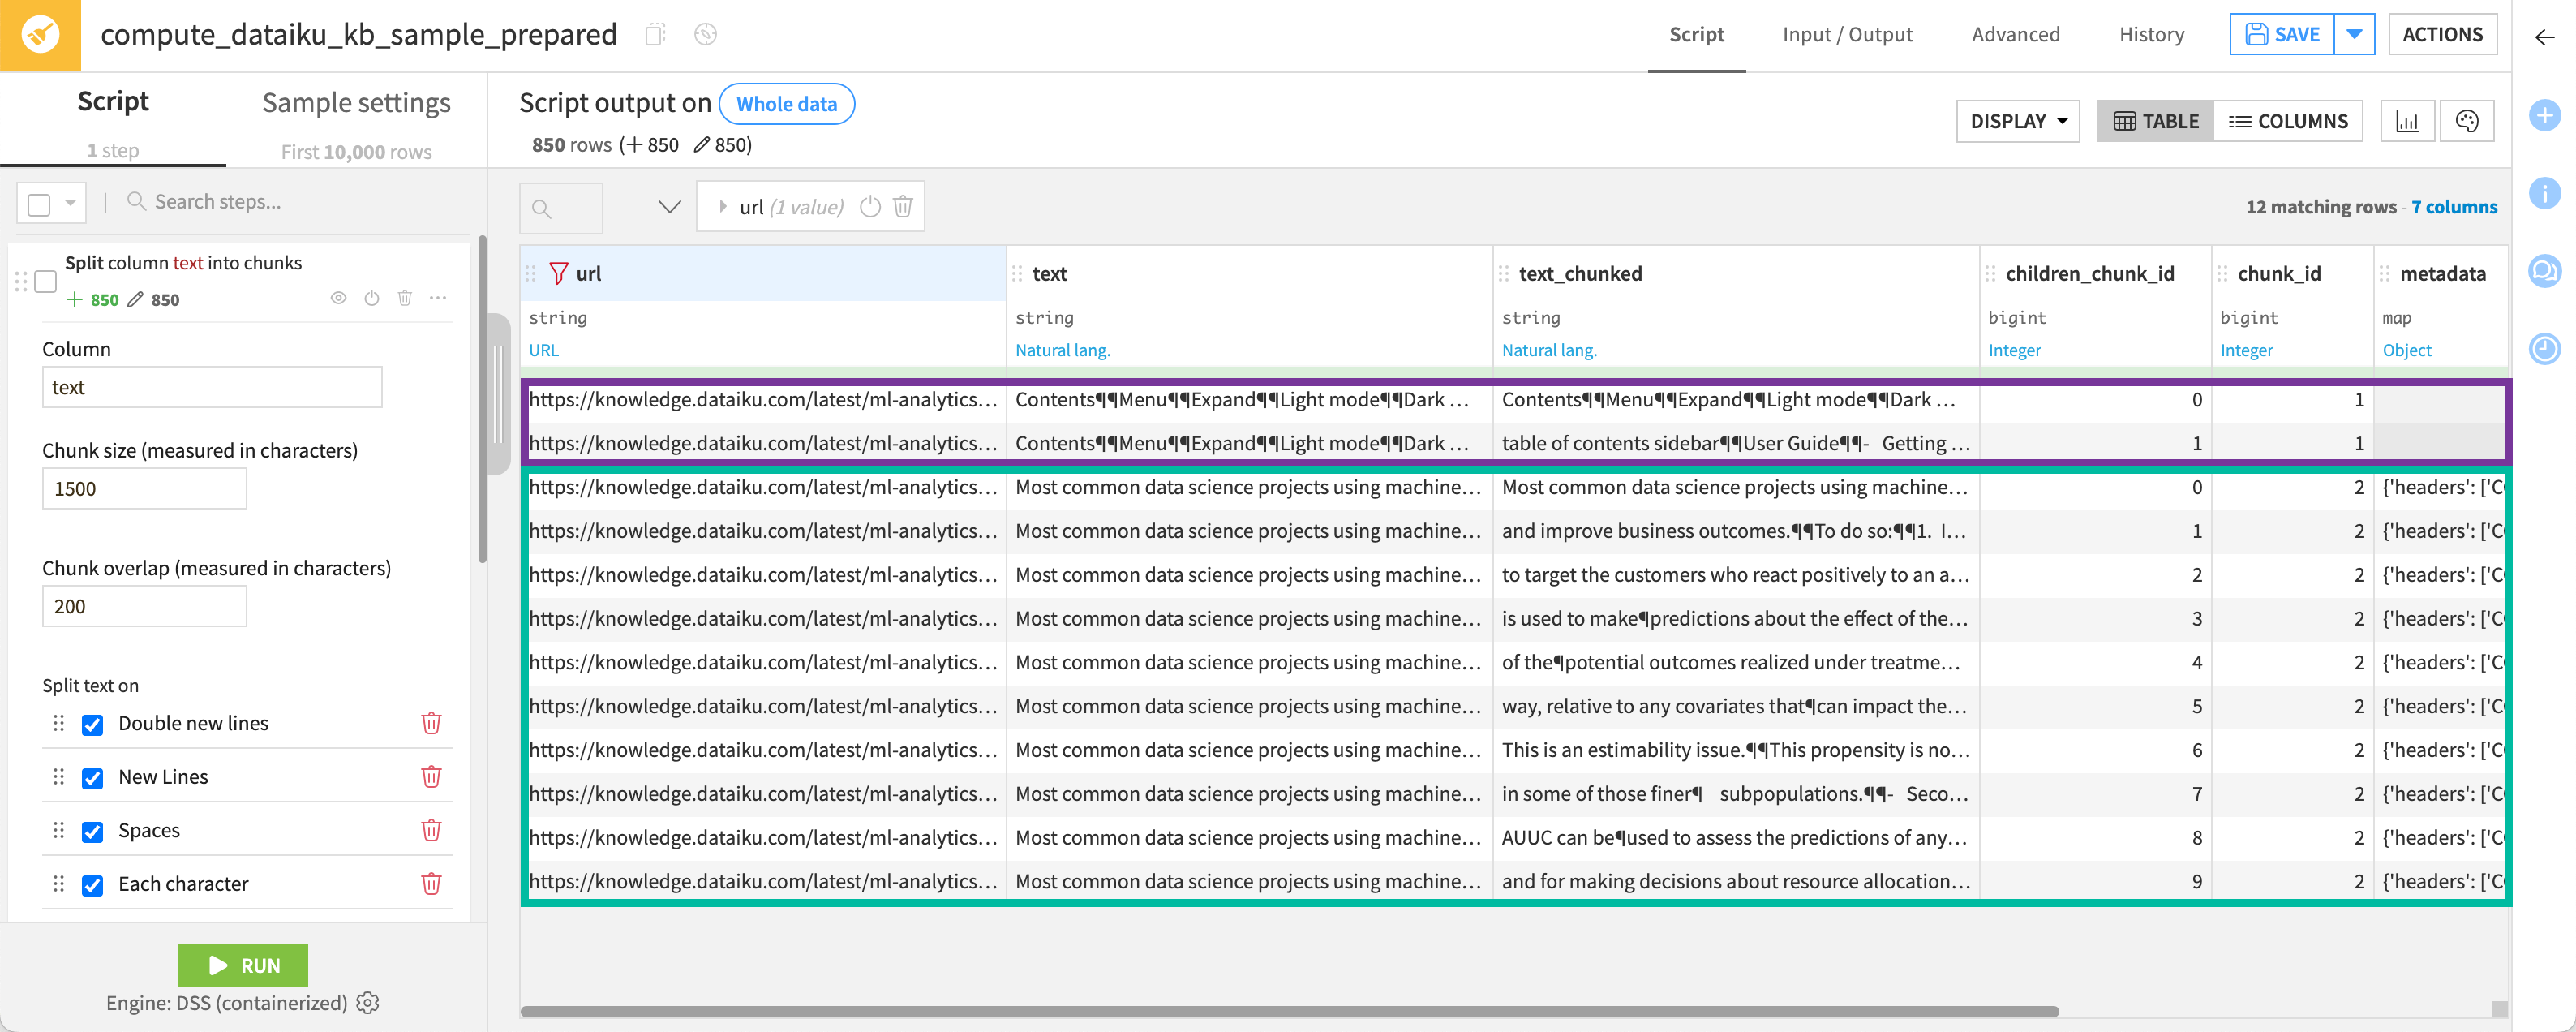Click the engine settings gear near RUN

tap(367, 1002)
